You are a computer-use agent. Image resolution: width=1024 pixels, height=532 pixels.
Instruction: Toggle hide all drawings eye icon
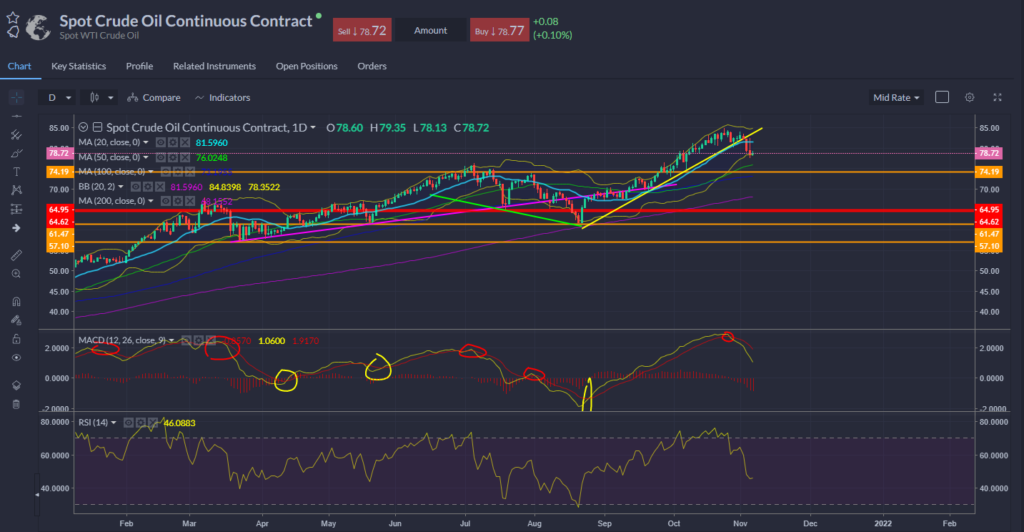click(15, 357)
